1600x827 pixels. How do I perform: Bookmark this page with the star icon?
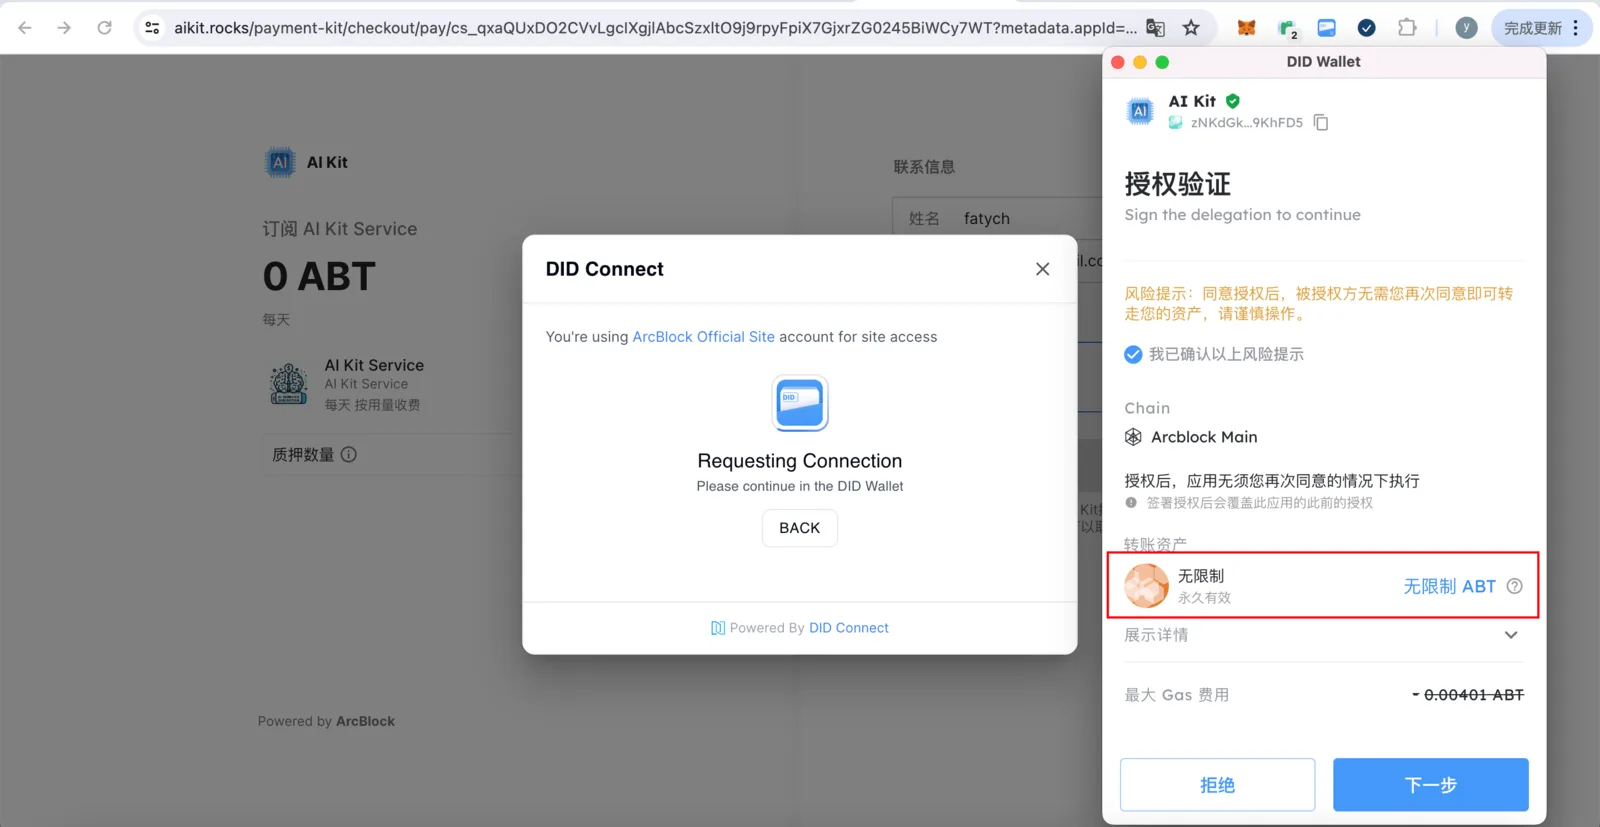(x=1191, y=28)
